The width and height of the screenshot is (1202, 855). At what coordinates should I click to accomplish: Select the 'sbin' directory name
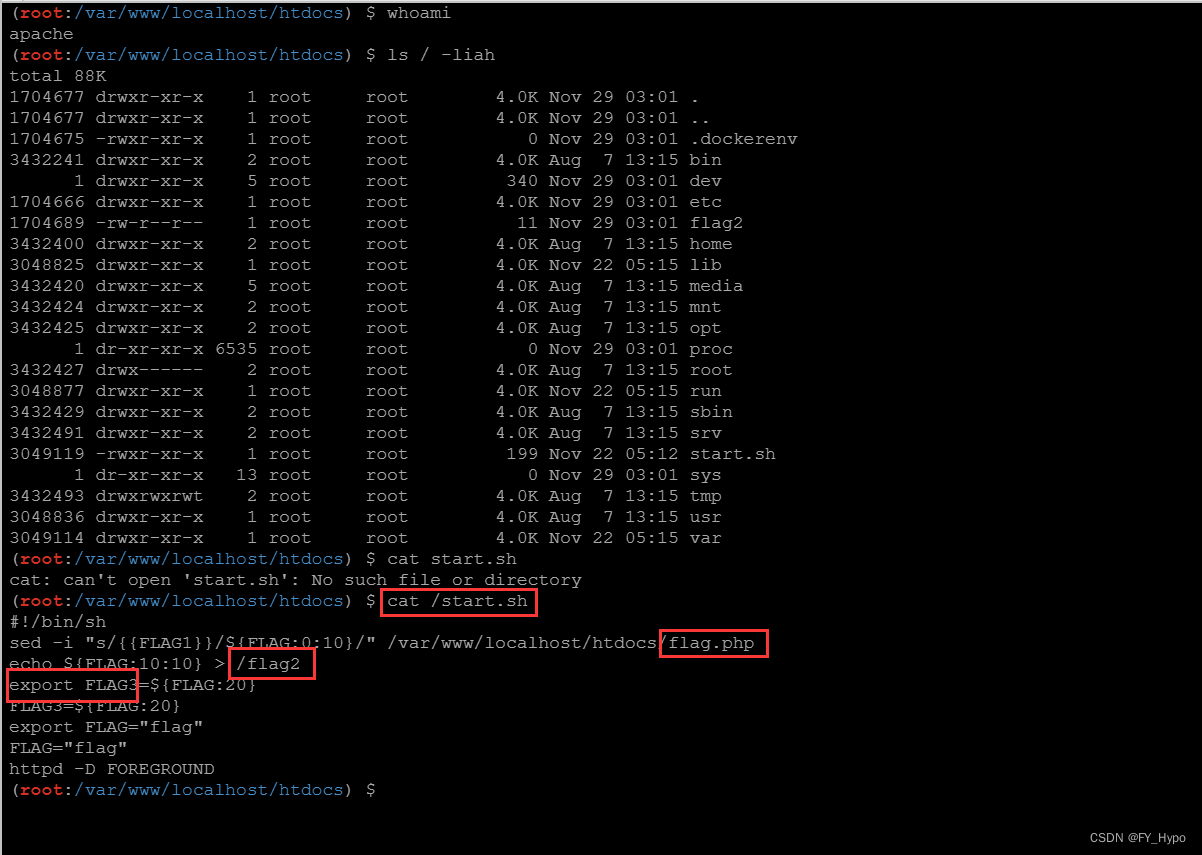pos(710,412)
